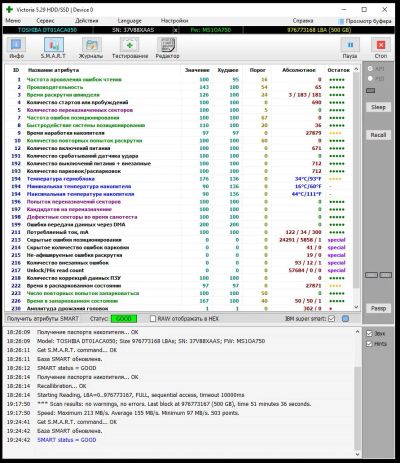This screenshot has height=463, width=400.
Task: Click the Просмотр буфера buffer view icon
Action: 341,21
